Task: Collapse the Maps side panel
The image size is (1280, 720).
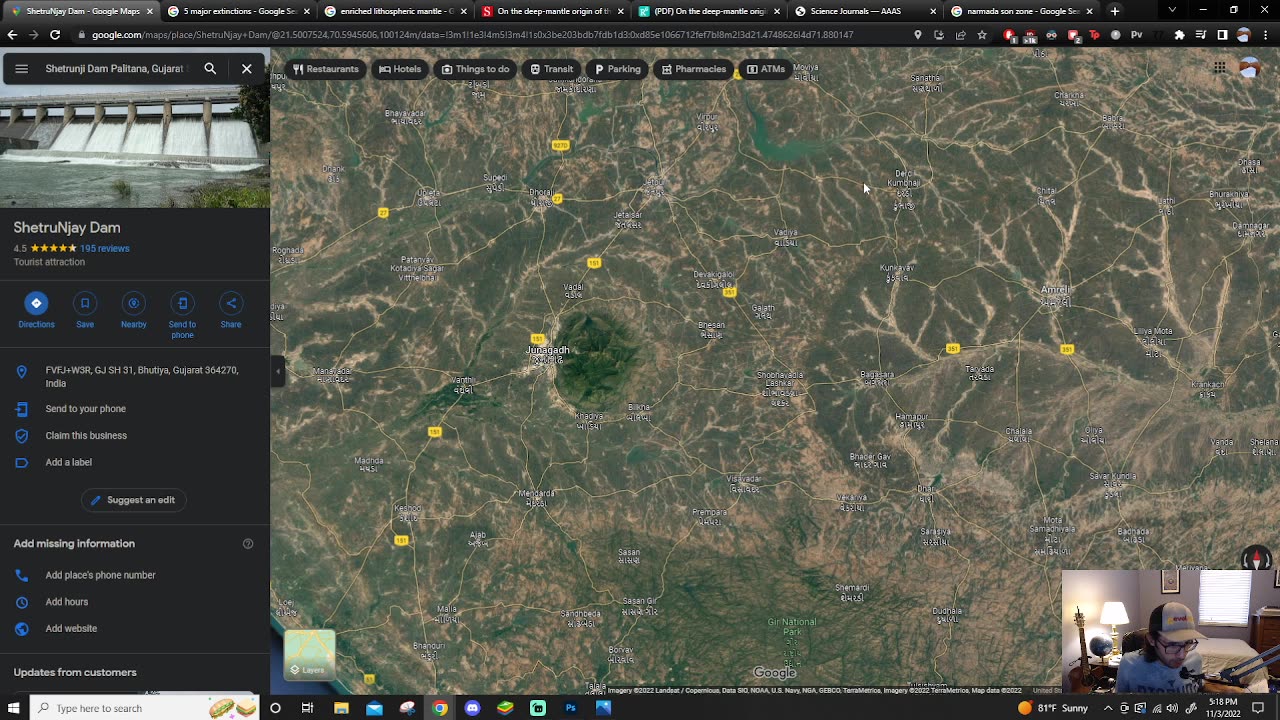Action: pos(278,371)
